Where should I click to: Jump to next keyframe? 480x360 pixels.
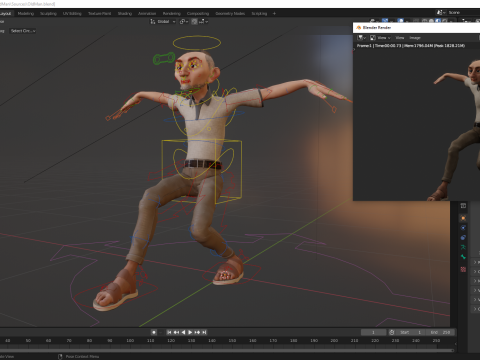click(197, 332)
